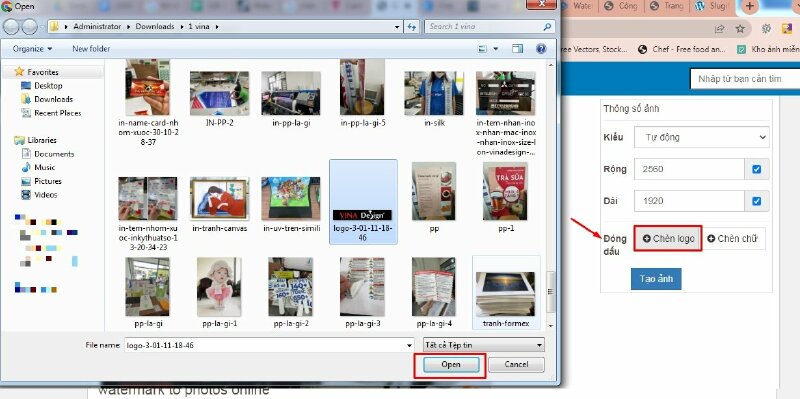This screenshot has width=800, height=399.
Task: Click New folder button
Action: [91, 49]
